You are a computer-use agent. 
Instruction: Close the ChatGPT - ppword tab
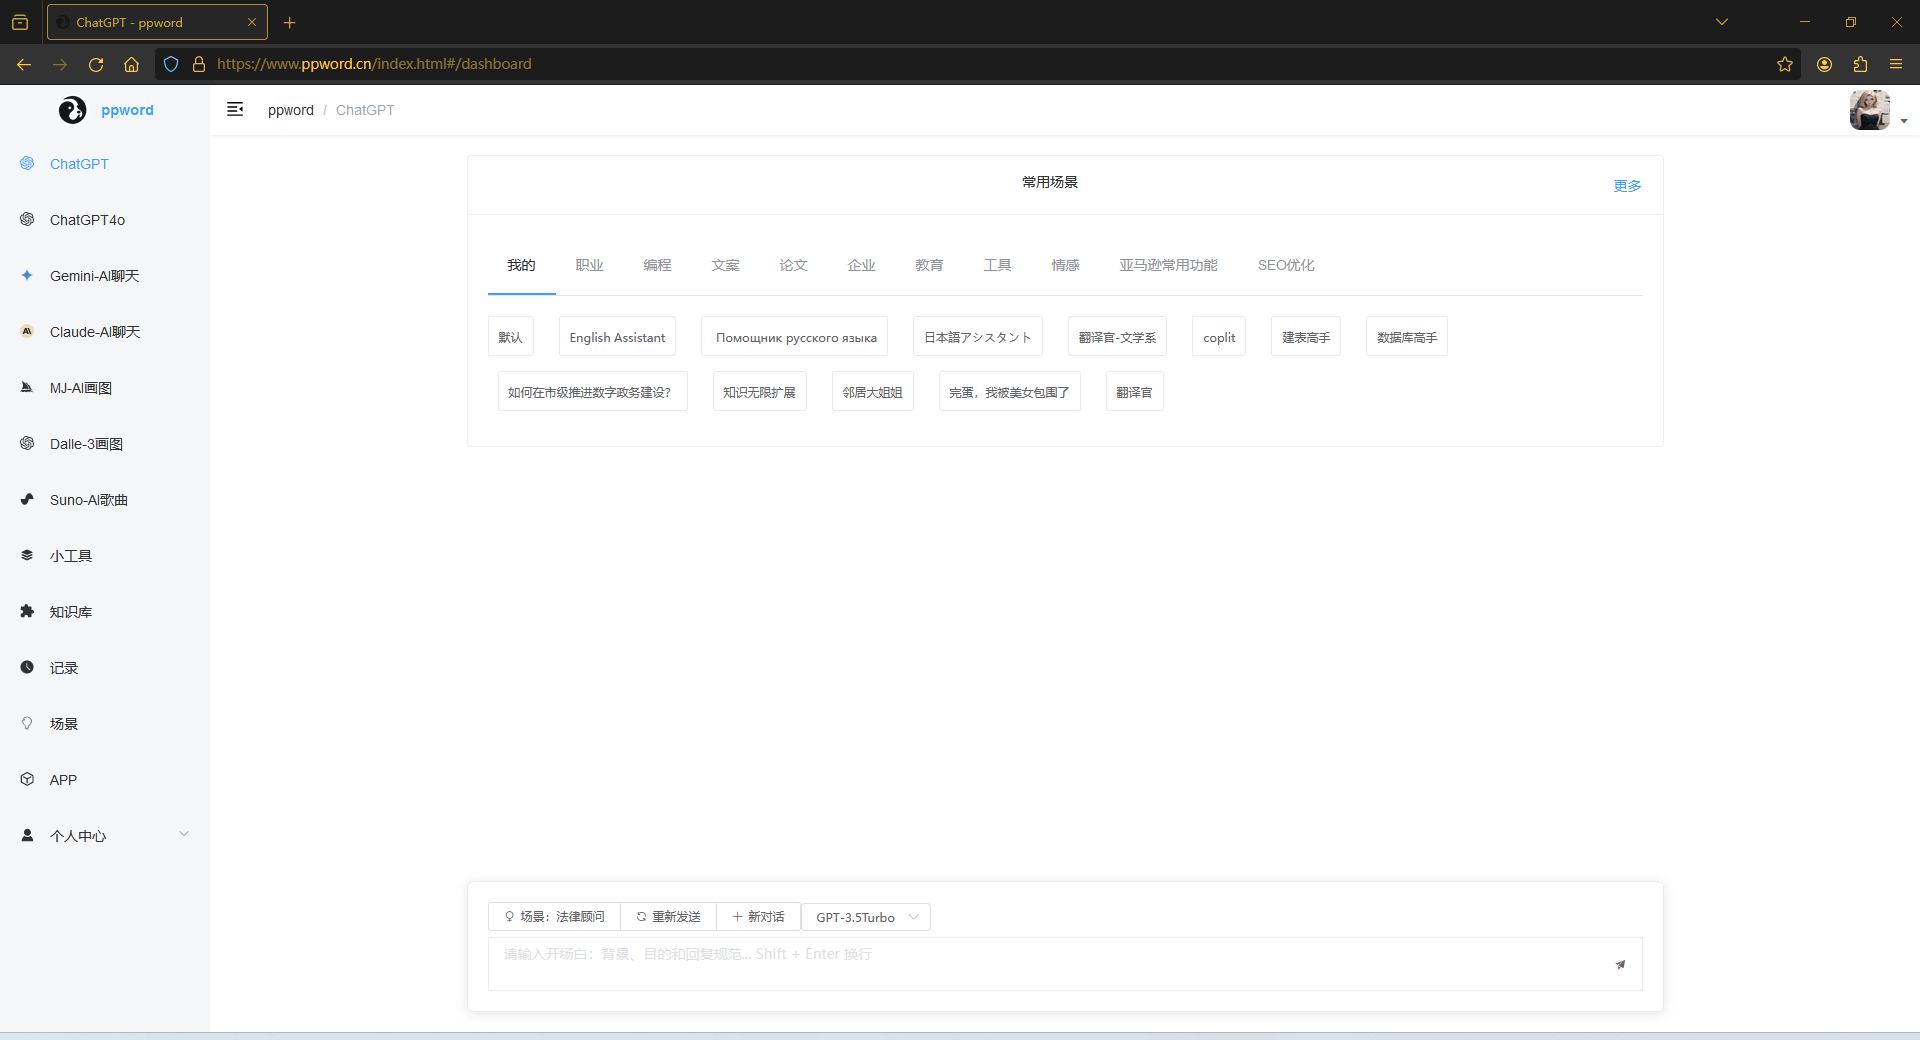click(252, 22)
